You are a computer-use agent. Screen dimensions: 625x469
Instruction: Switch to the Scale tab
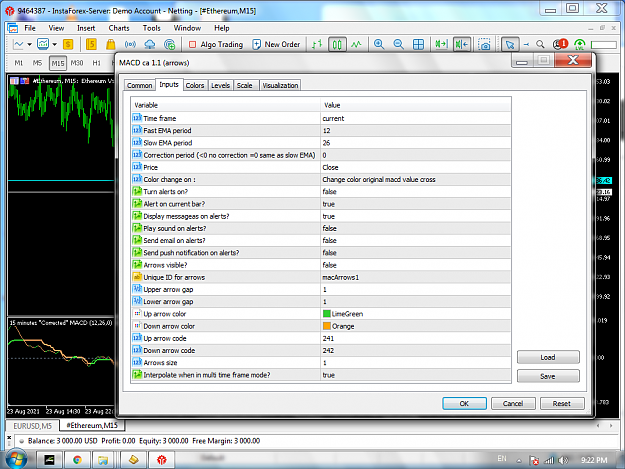point(244,85)
